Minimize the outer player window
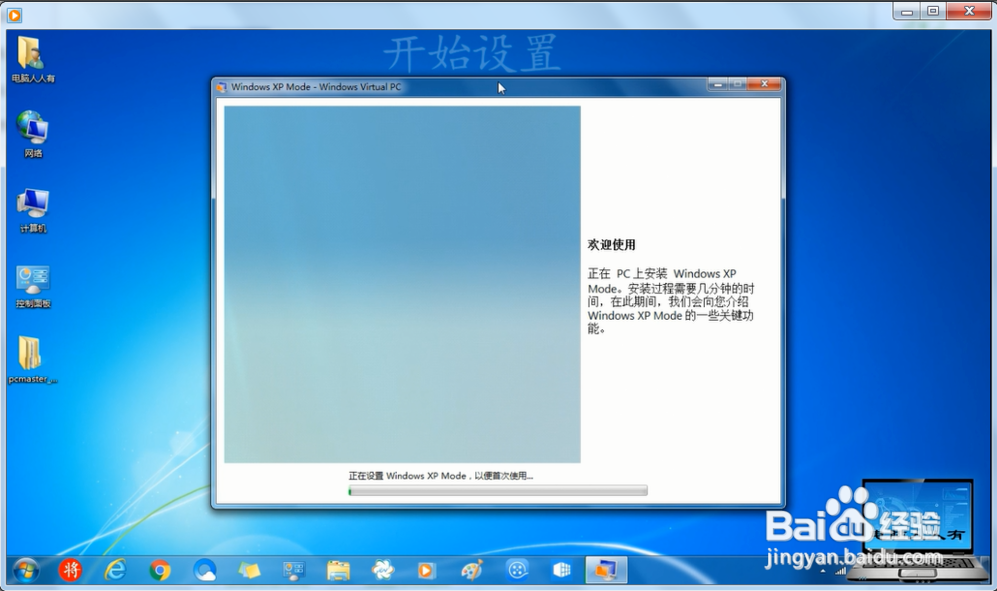Image resolution: width=997 pixels, height=591 pixels. (x=907, y=11)
